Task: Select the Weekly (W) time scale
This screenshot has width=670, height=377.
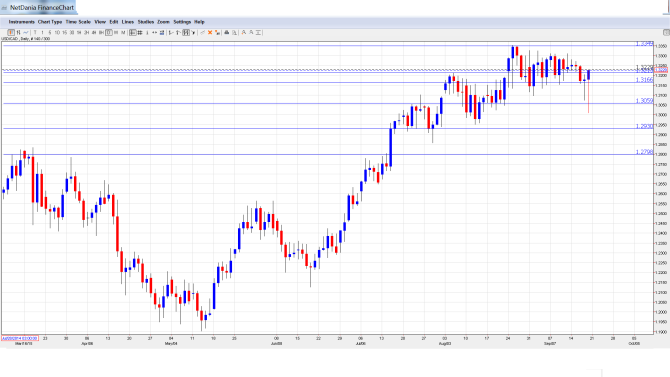Action: coord(116,32)
